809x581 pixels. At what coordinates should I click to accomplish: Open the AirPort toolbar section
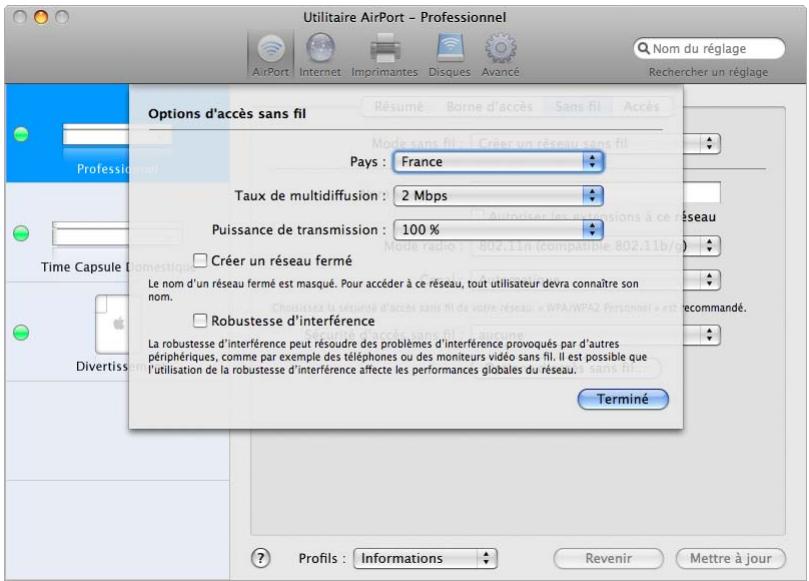tap(271, 55)
